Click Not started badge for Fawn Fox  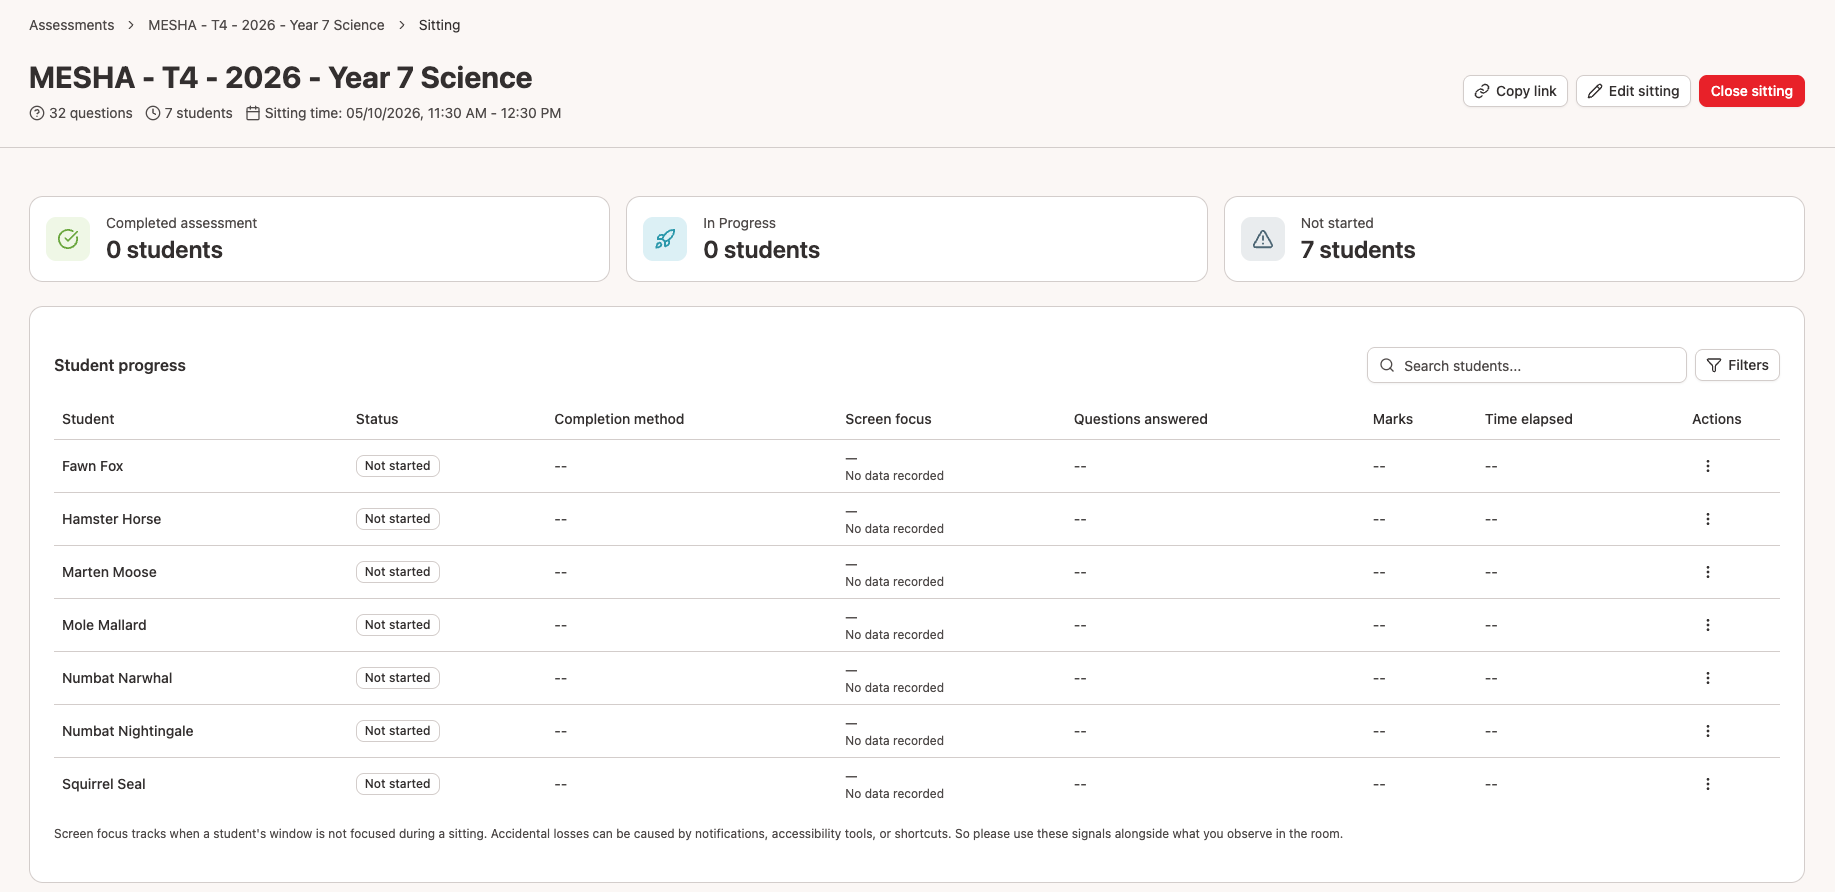[x=397, y=466]
